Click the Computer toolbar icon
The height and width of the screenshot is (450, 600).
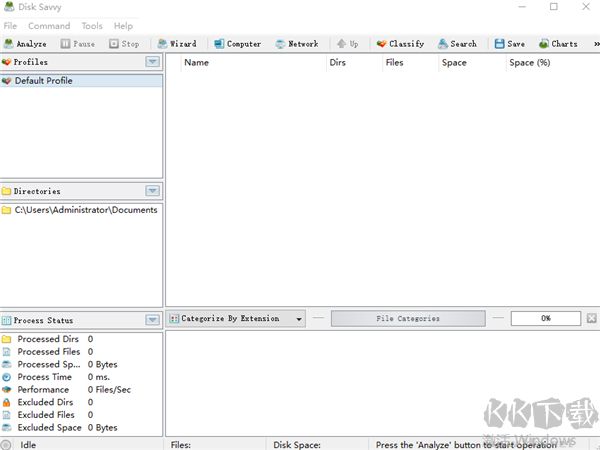pyautogui.click(x=237, y=44)
